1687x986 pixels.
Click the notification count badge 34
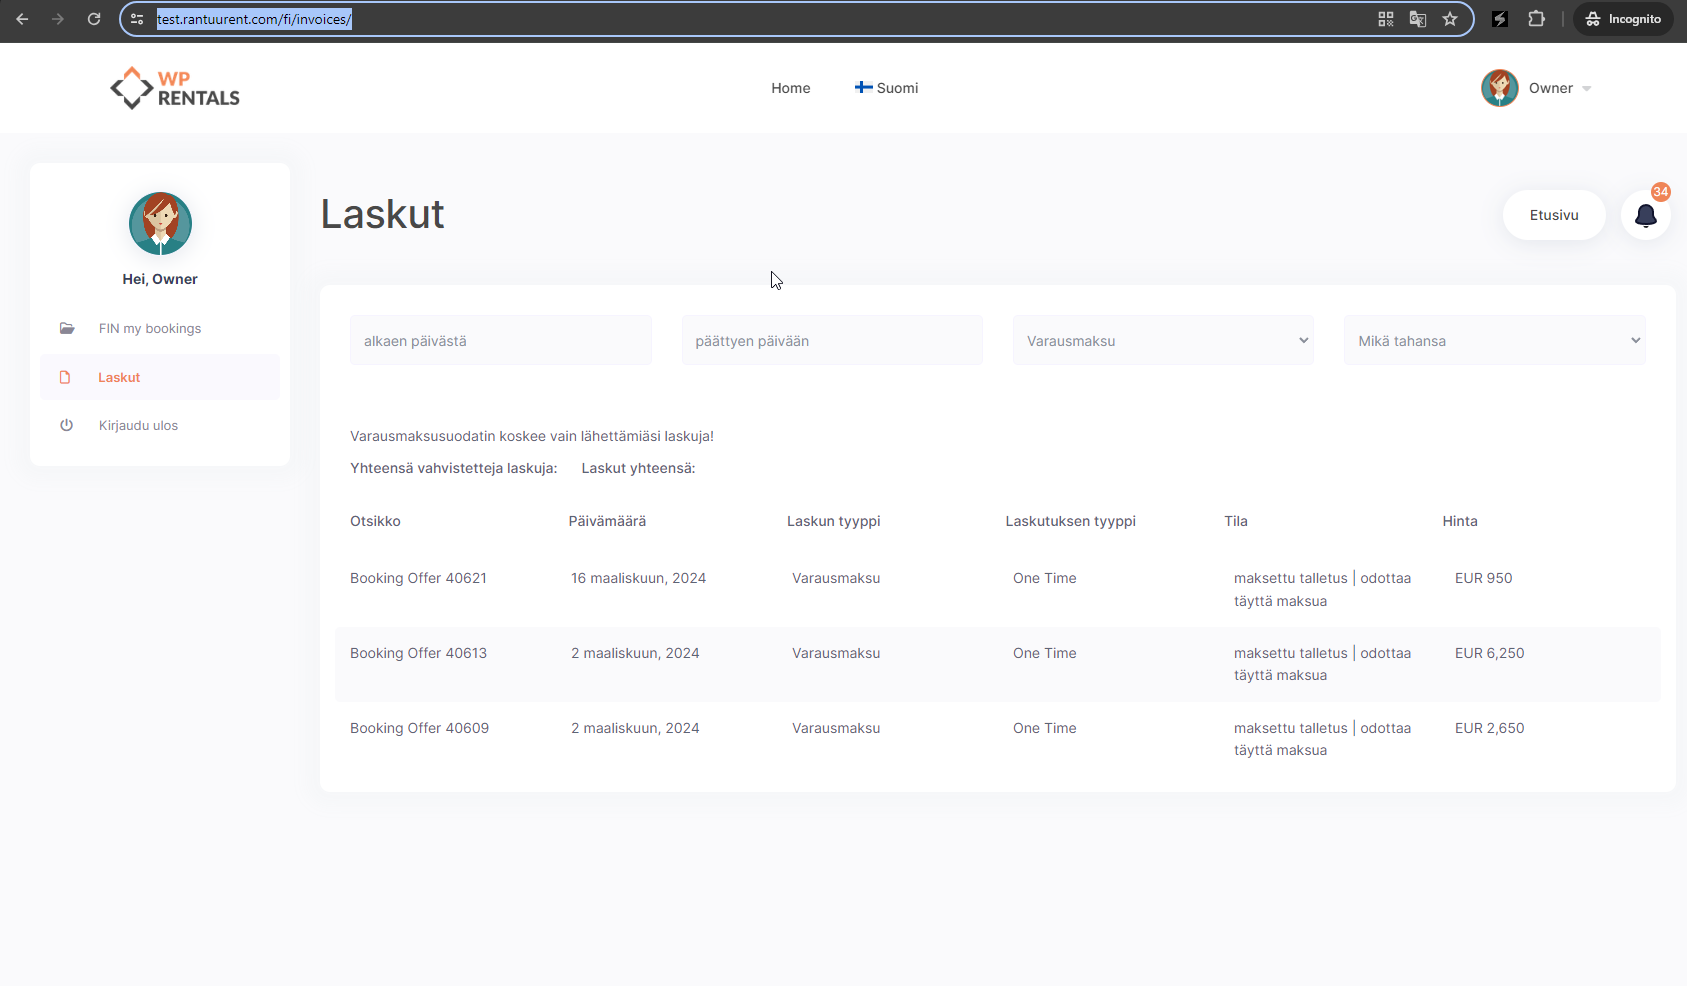click(x=1660, y=192)
